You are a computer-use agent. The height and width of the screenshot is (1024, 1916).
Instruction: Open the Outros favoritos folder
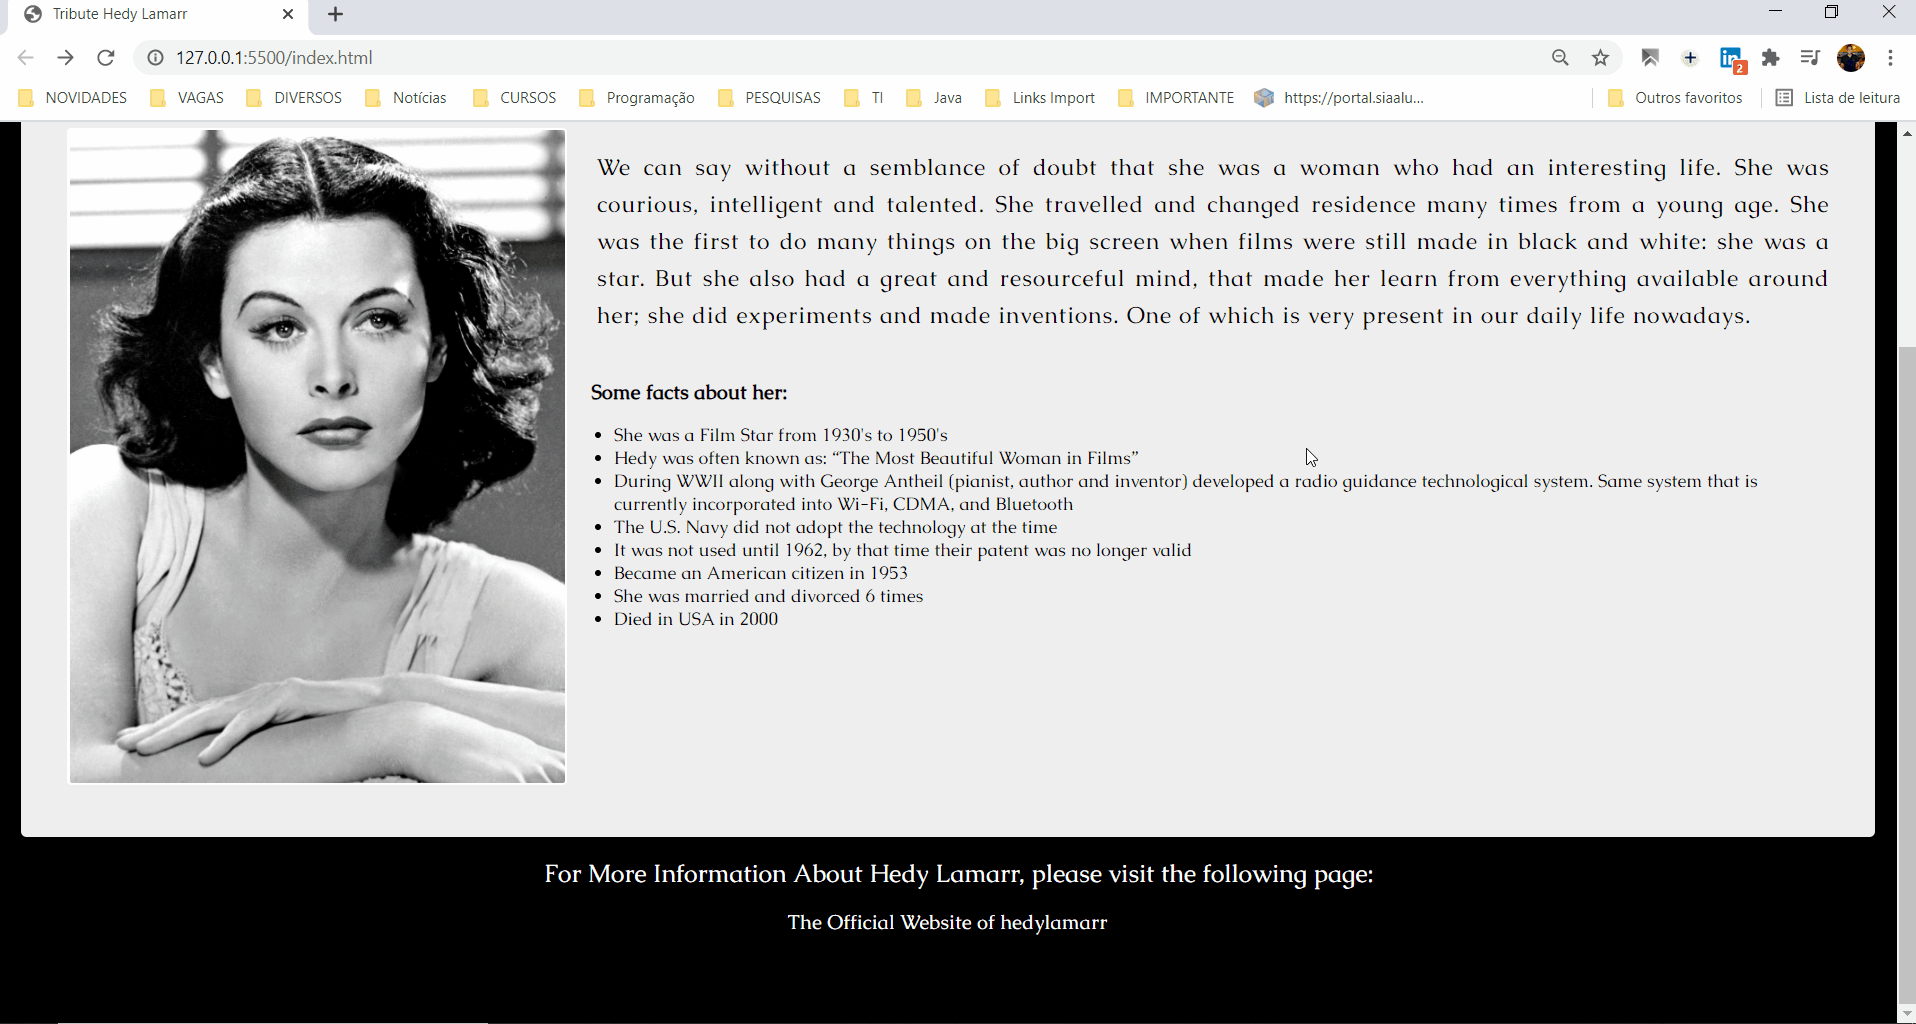[1675, 98]
